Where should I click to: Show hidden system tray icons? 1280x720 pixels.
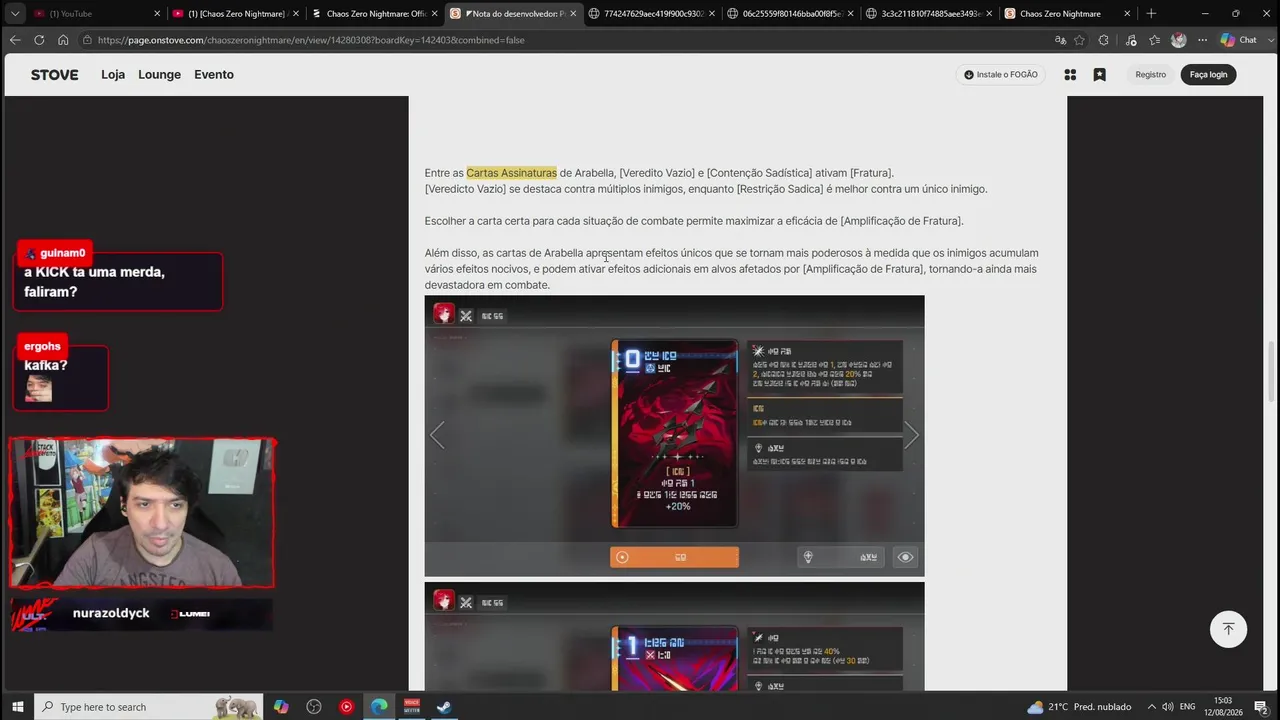click(x=1151, y=707)
